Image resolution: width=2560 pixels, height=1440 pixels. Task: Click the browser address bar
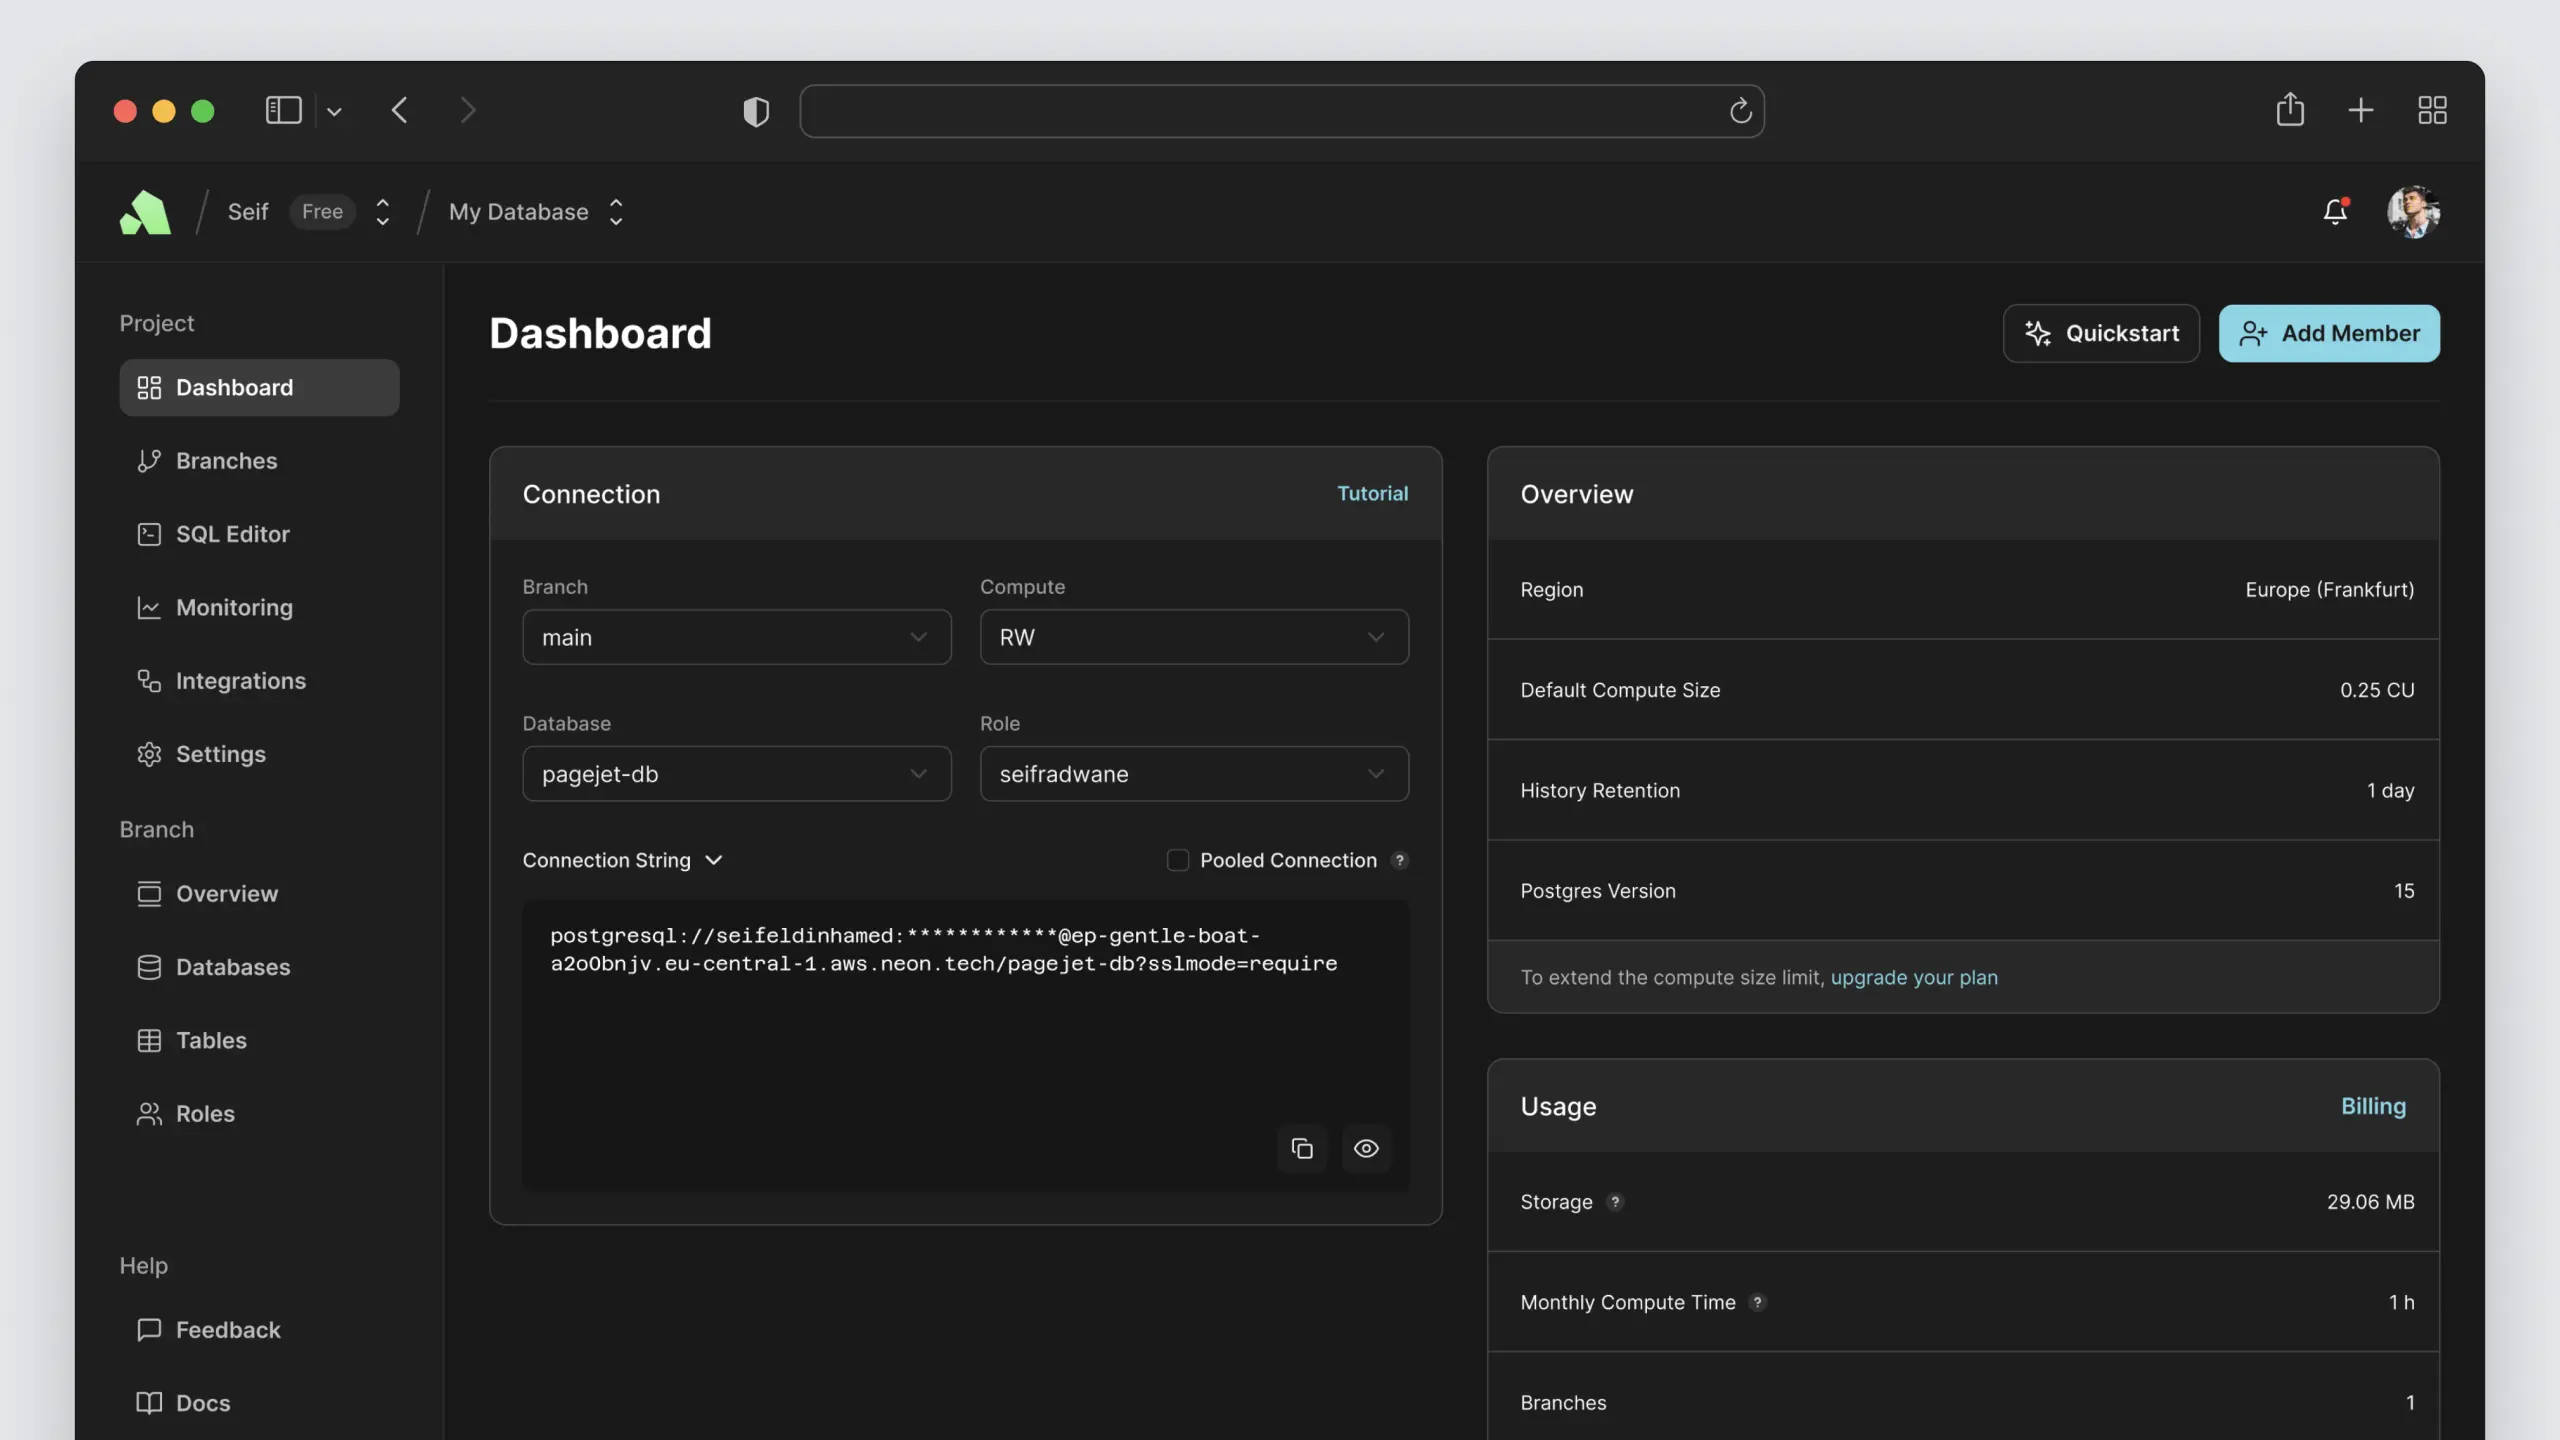(1260, 111)
